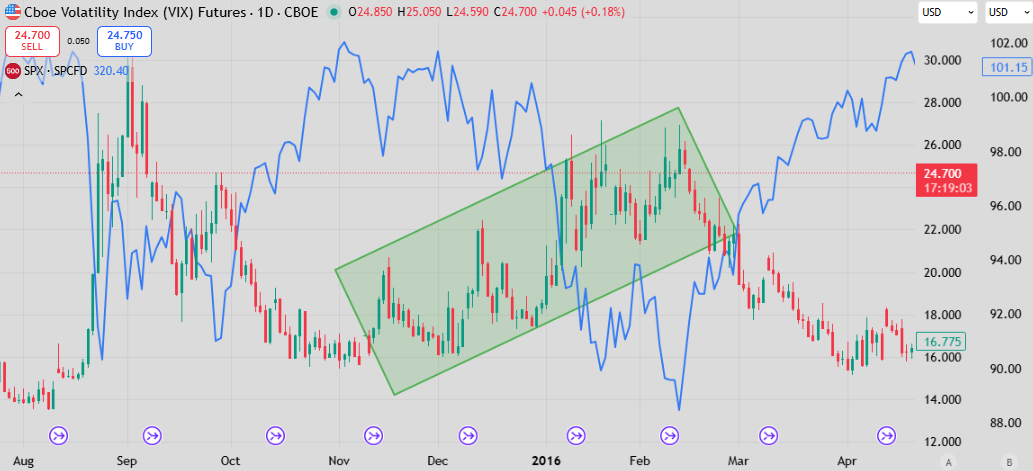The width and height of the screenshot is (1033, 471).
Task: Click the 28.000 price axis label
Action: [943, 103]
